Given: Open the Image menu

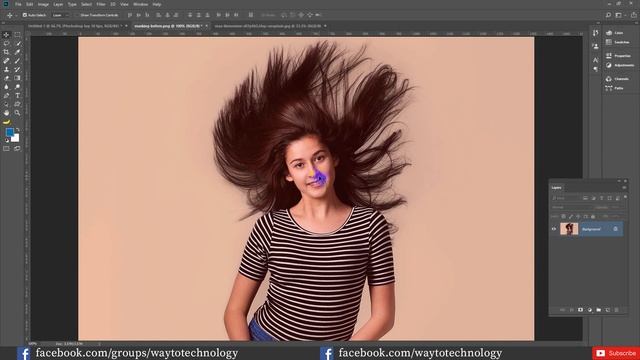Looking at the screenshot, I should tap(43, 4).
